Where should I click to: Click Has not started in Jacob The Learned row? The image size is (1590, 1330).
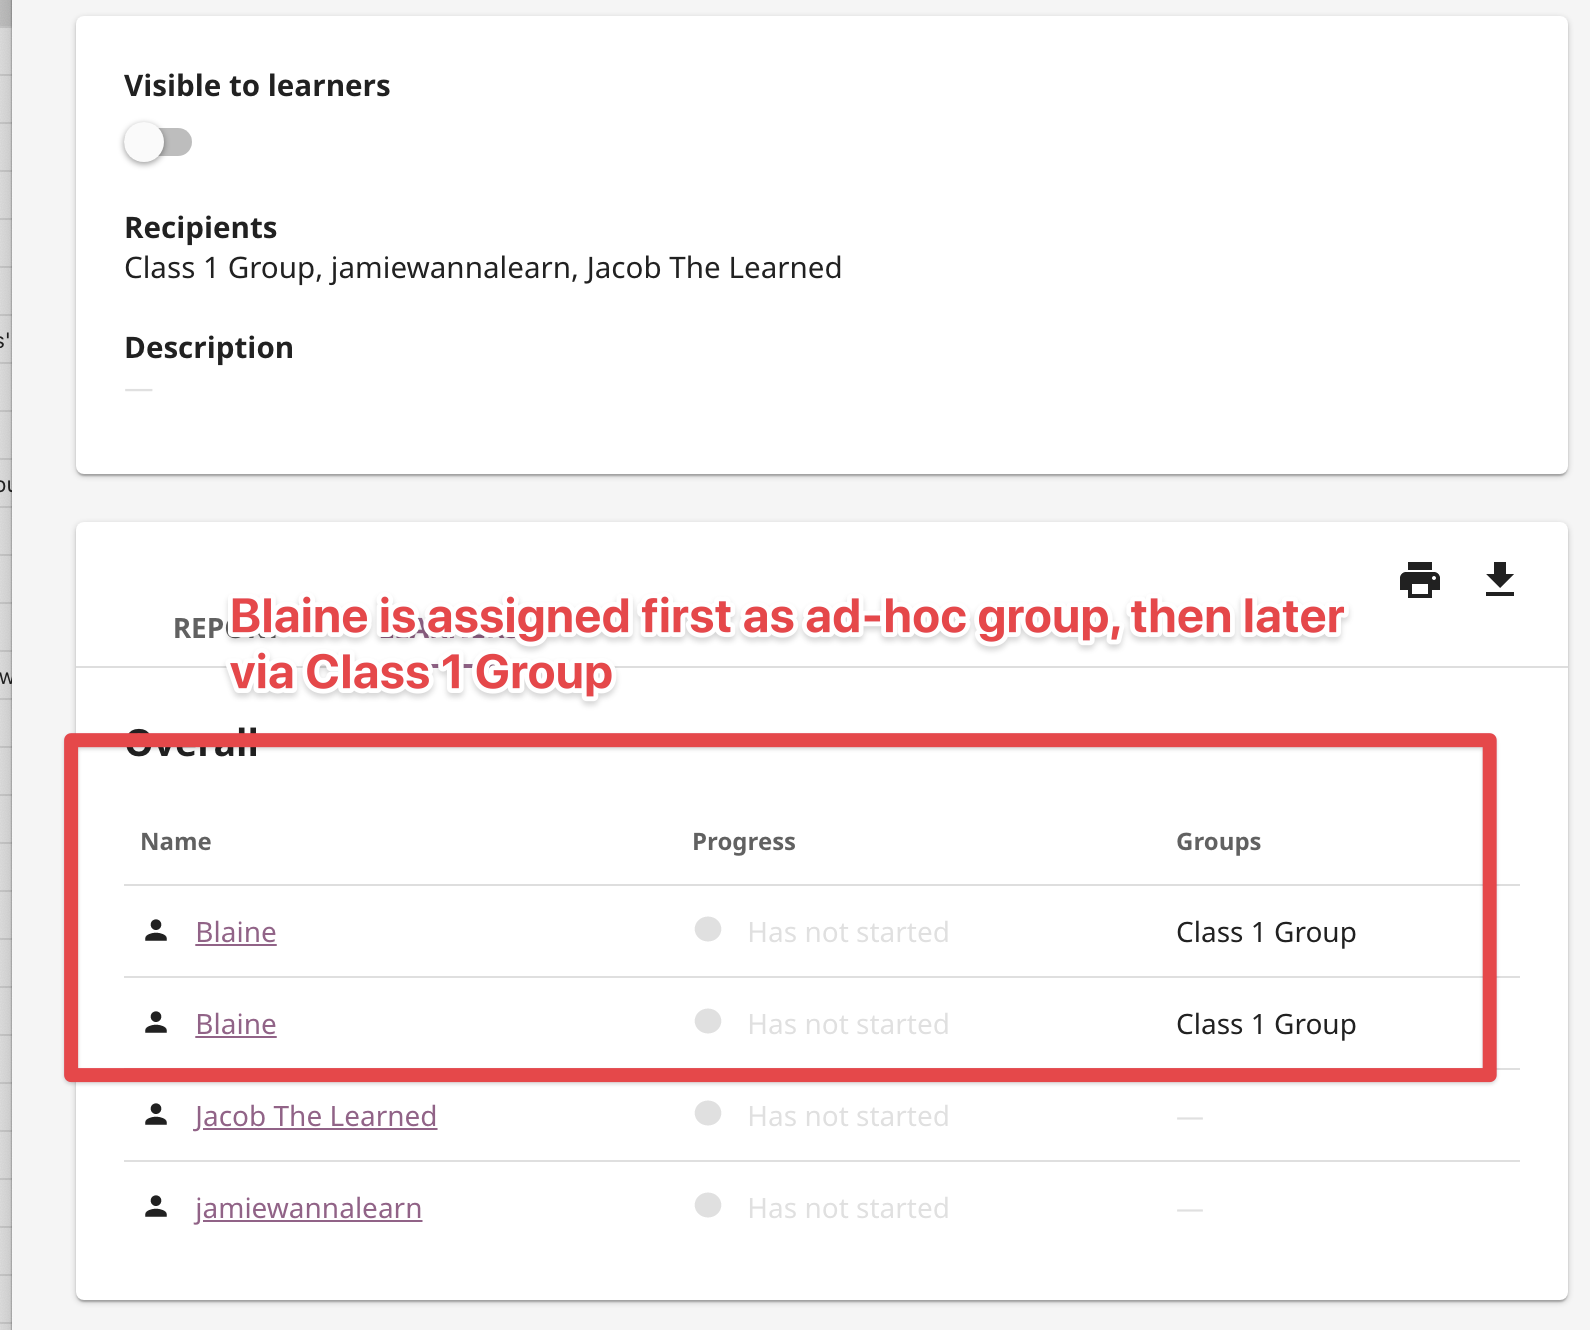pos(848,1116)
